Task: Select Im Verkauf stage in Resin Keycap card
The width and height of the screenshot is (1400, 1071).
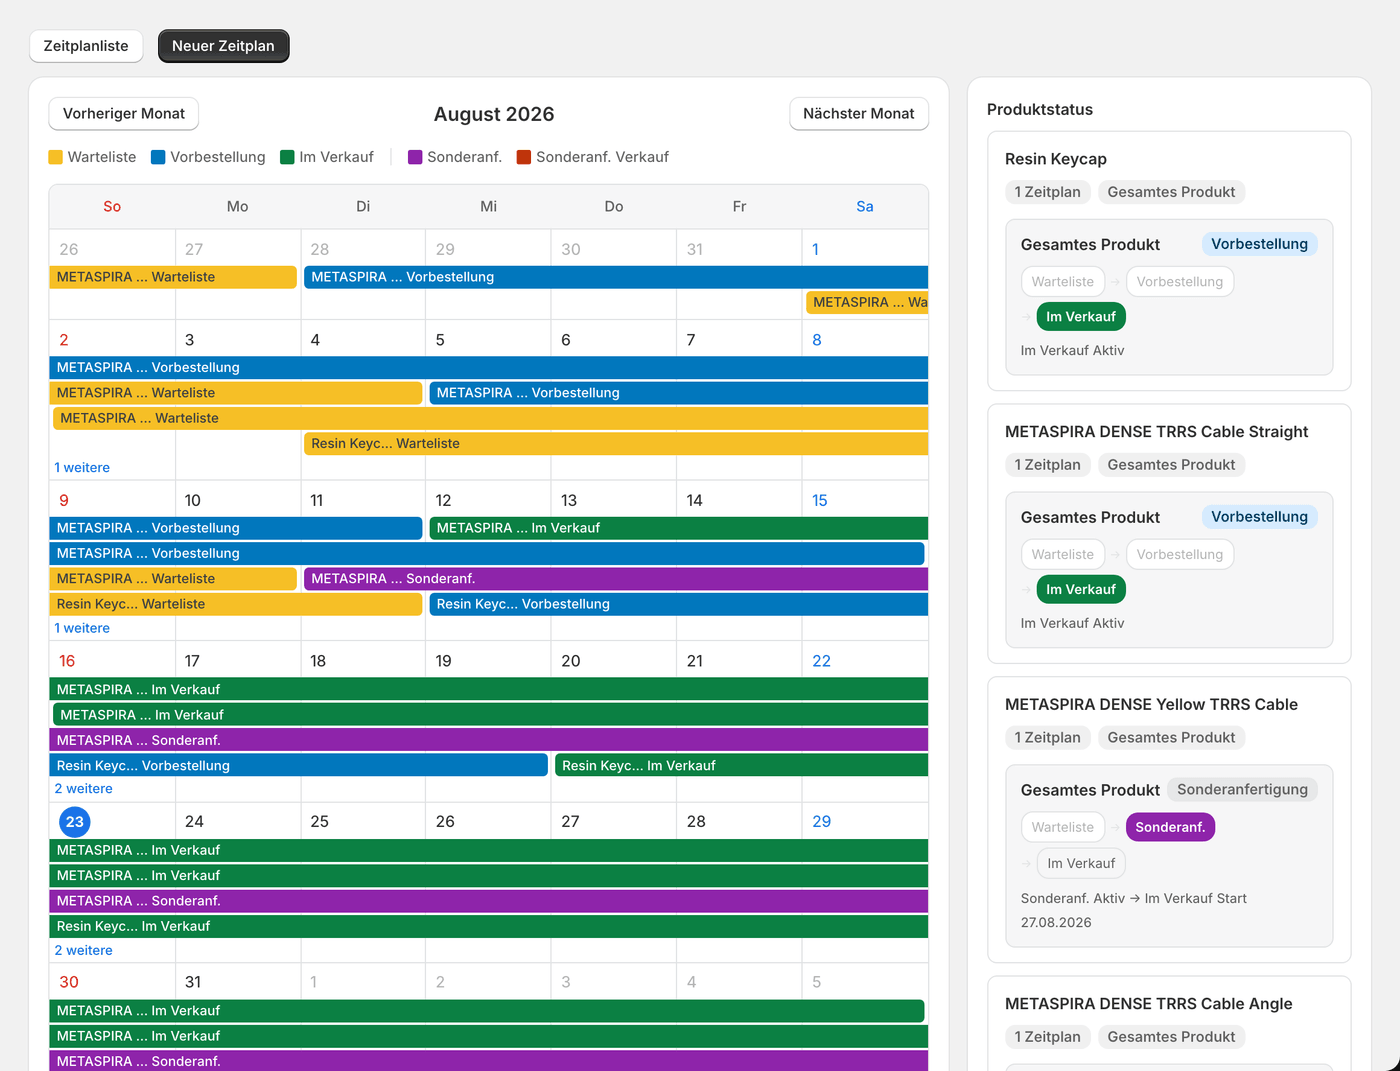Action: pyautogui.click(x=1081, y=317)
